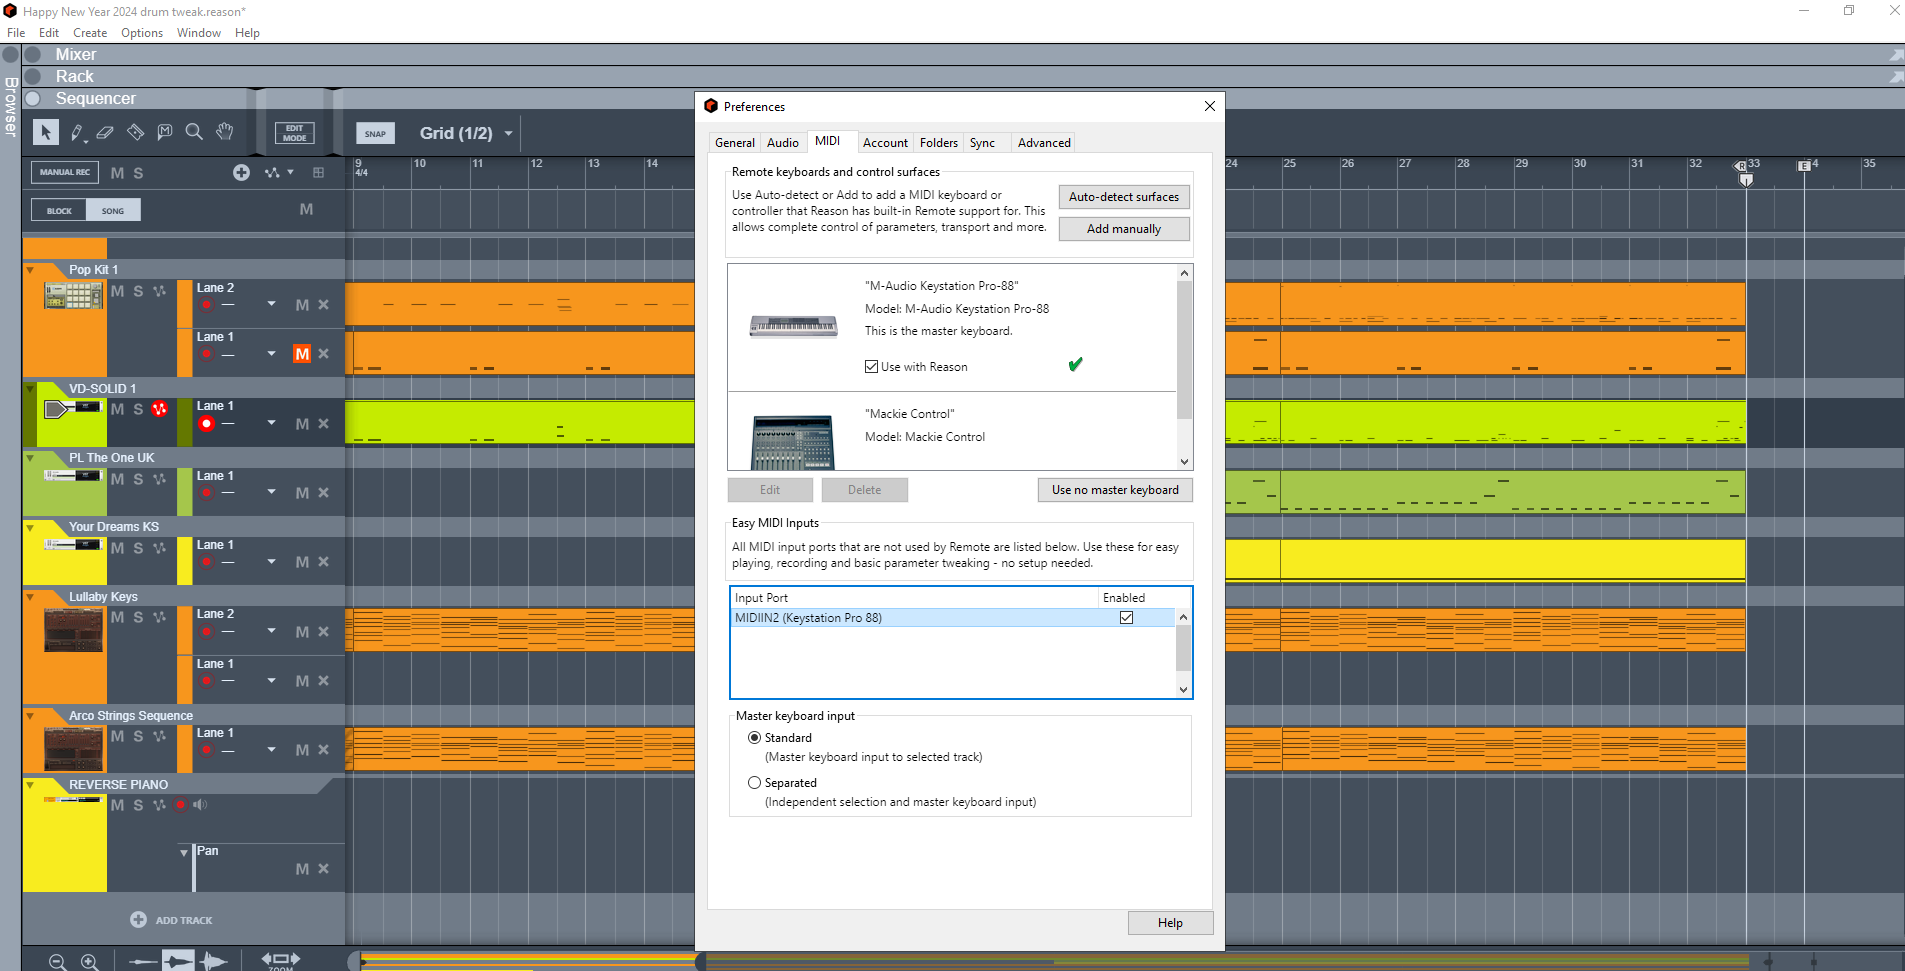Zoom out horizontally in sequencer
The width and height of the screenshot is (1905, 971).
click(x=58, y=962)
